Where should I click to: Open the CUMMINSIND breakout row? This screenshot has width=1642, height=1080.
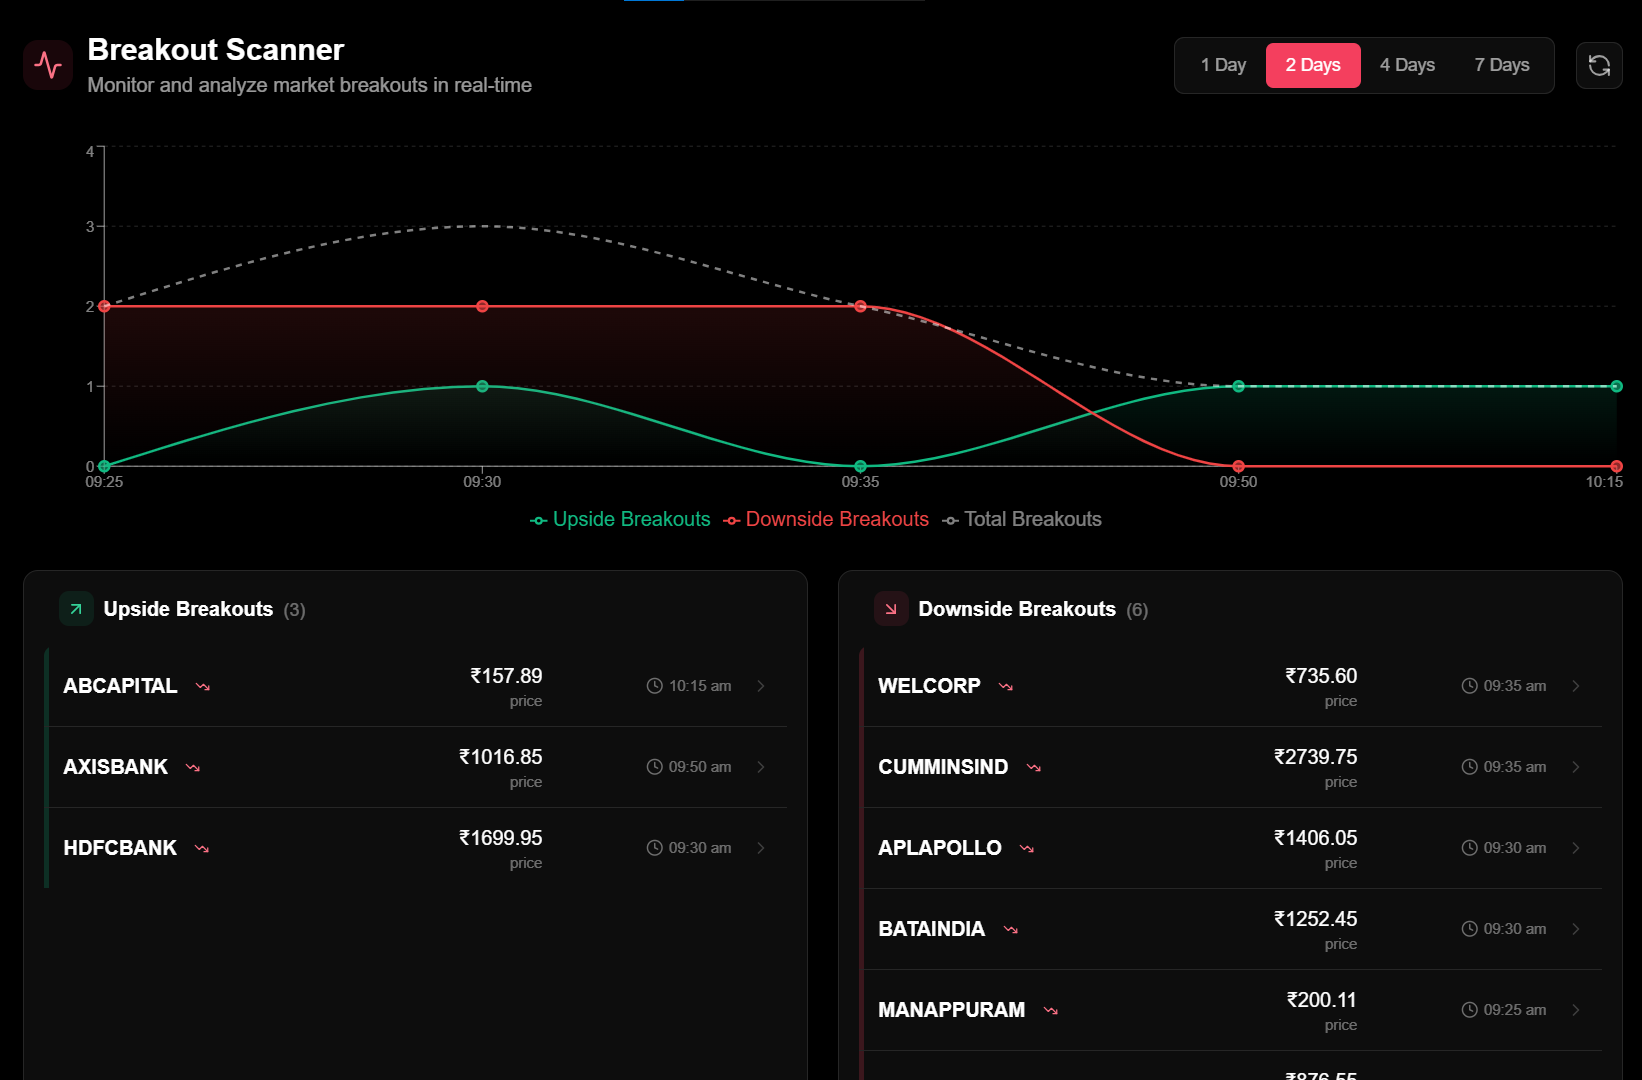click(1232, 767)
